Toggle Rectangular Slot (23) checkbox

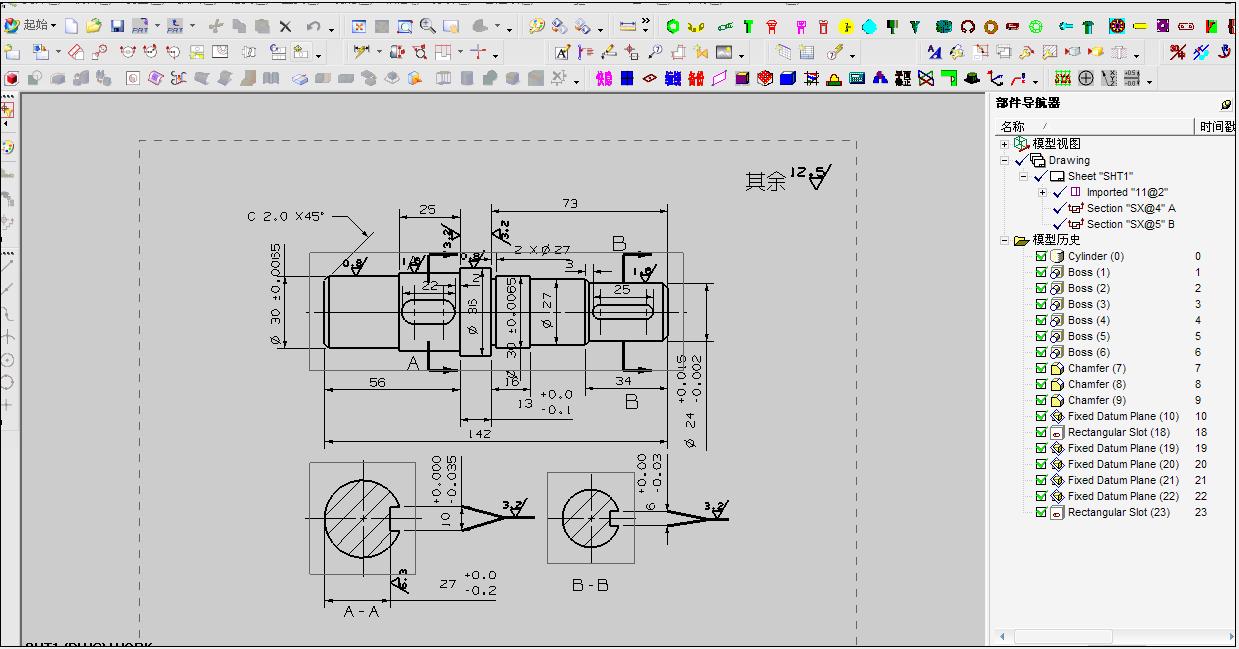pyautogui.click(x=1041, y=512)
